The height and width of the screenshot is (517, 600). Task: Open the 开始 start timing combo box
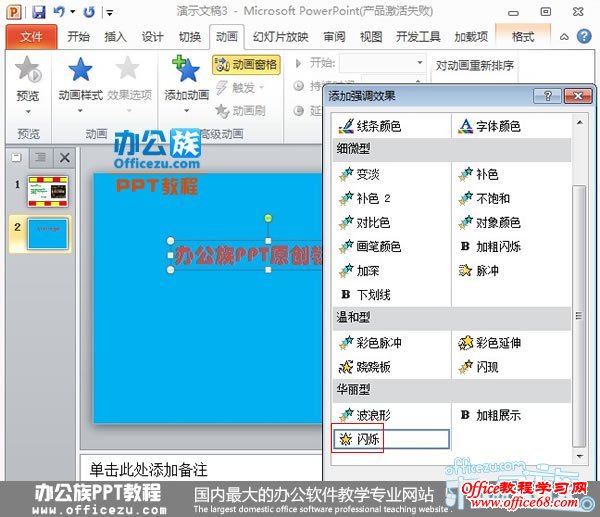(x=382, y=62)
